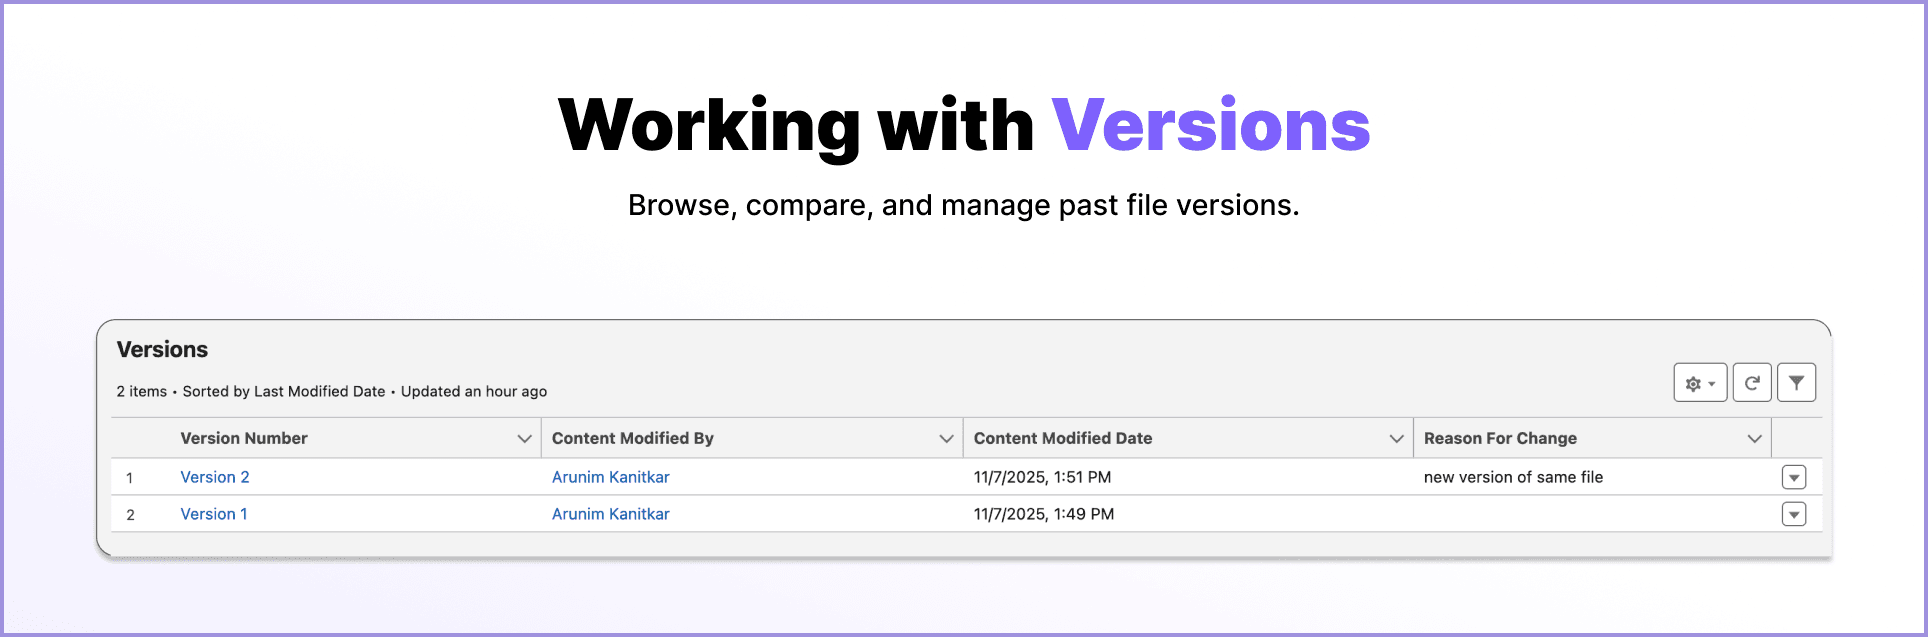This screenshot has height=637, width=1928.
Task: Sort by the Version Number column
Action: (x=243, y=438)
